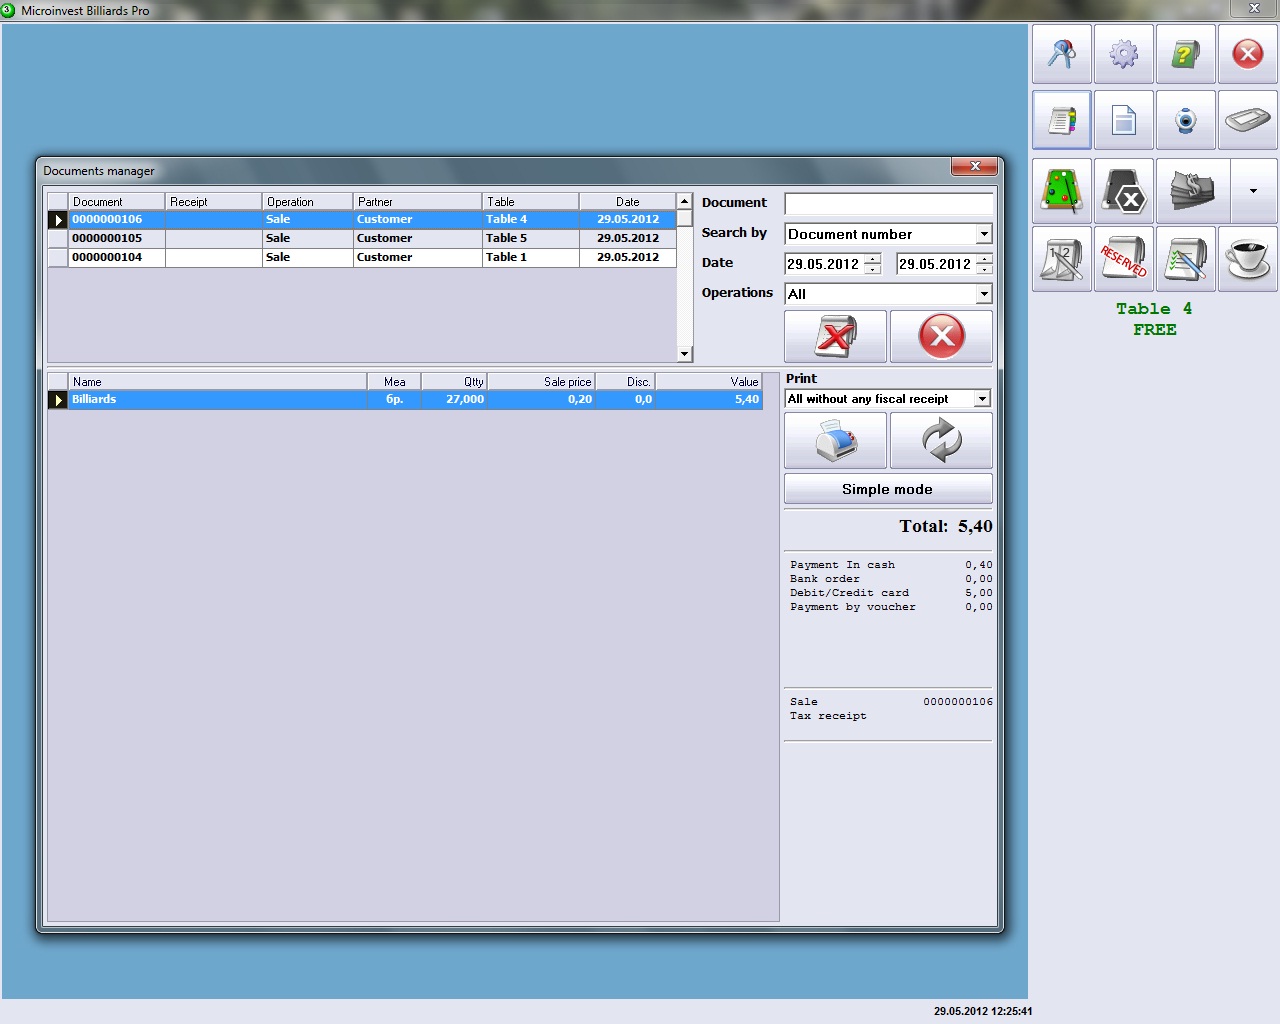Click the Sale price column header

coord(541,382)
